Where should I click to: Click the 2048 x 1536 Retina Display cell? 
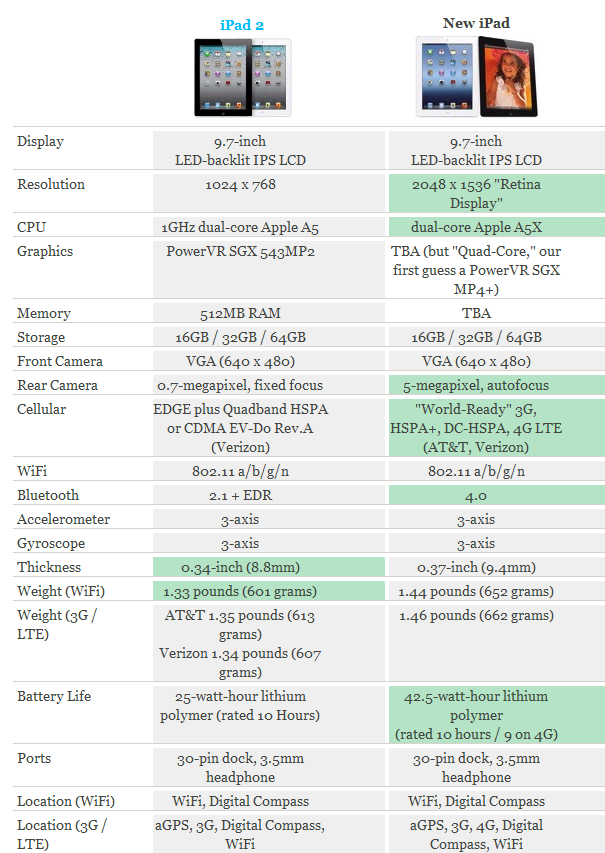click(x=496, y=192)
